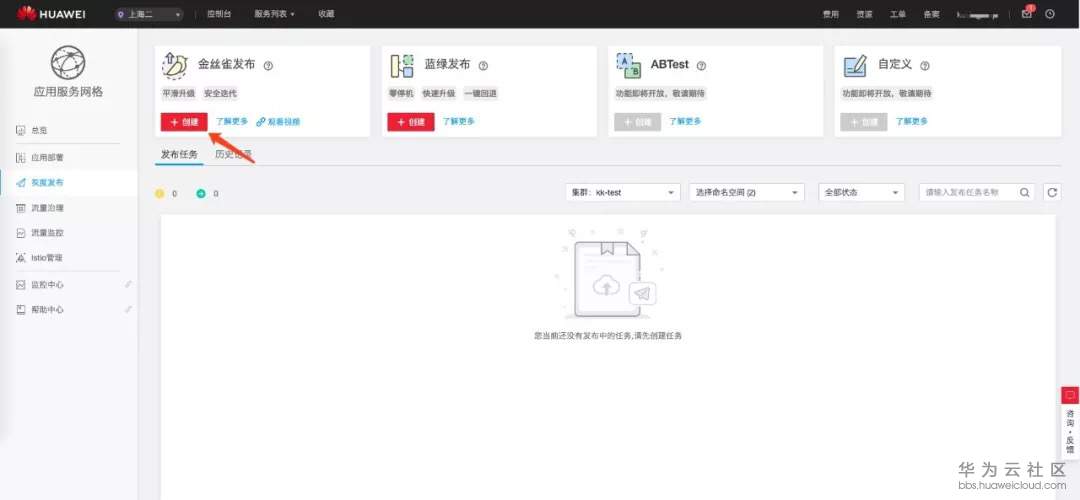The image size is (1080, 500).
Task: Open the 上海二 region selector
Action: (149, 14)
